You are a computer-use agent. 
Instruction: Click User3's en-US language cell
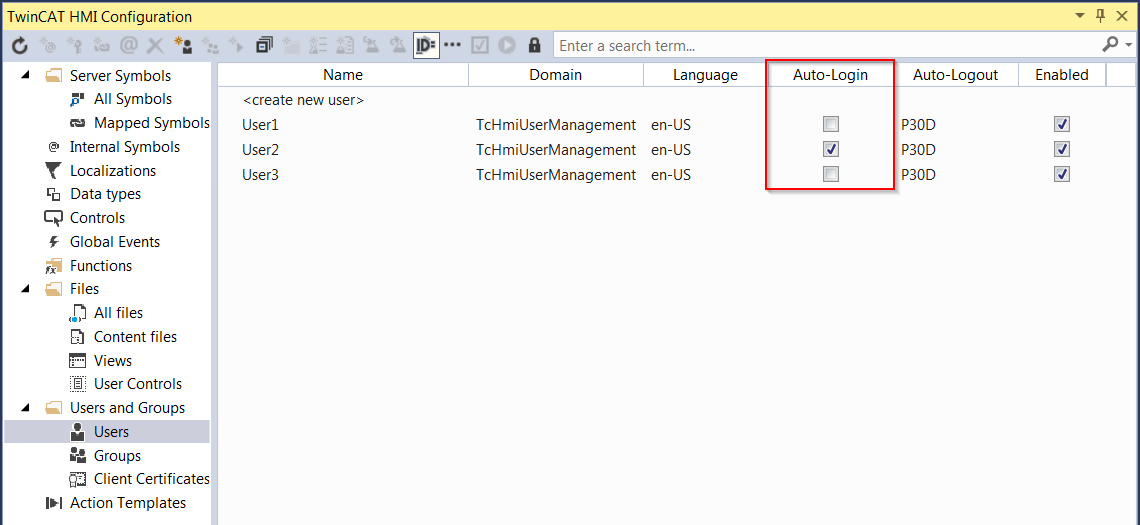670,175
